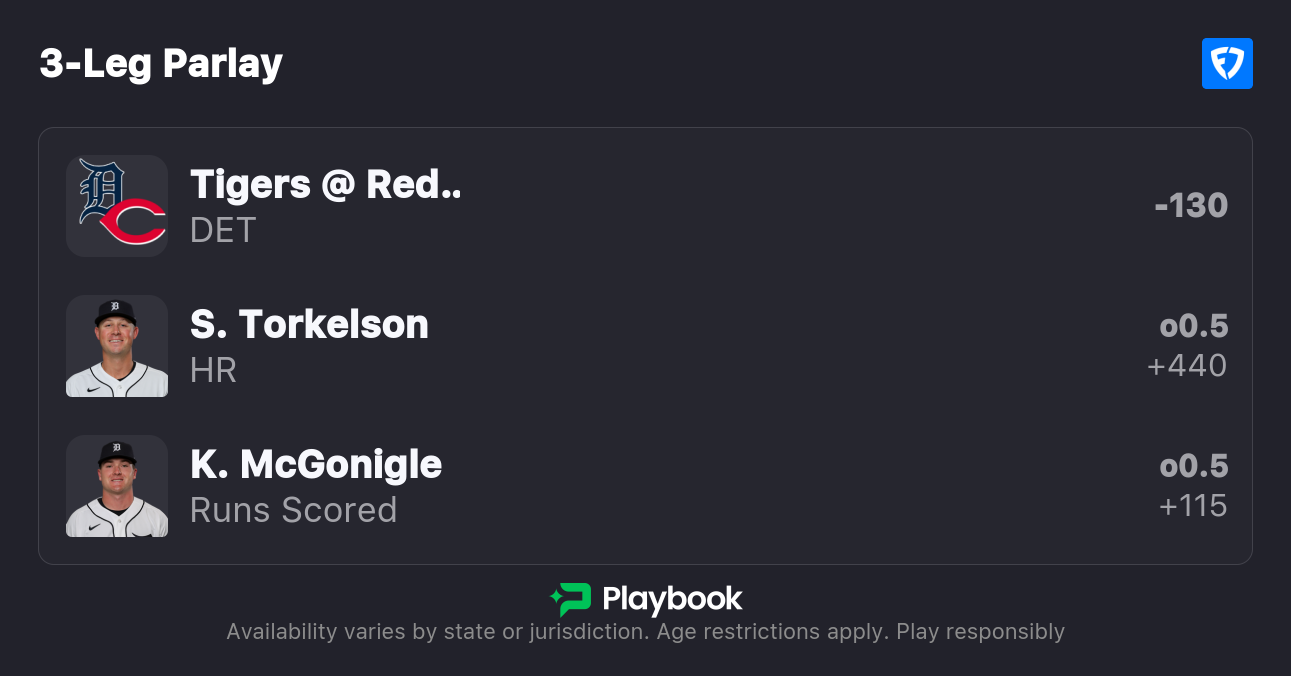Click the +115 odds for McGonigle
This screenshot has height=676, width=1291.
(x=1192, y=506)
